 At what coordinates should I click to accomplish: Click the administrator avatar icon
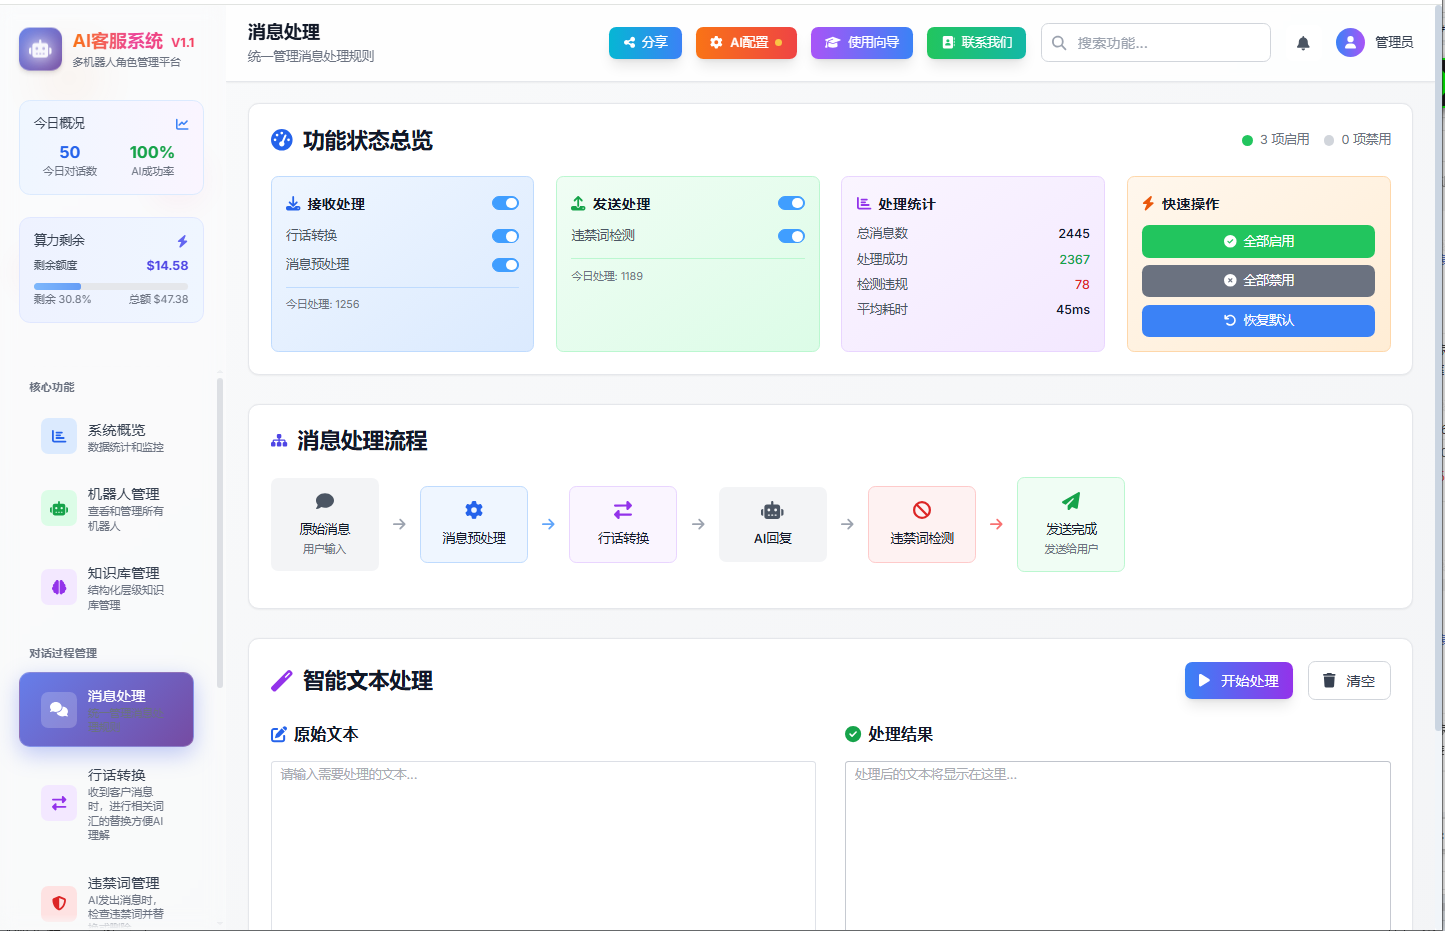point(1350,42)
